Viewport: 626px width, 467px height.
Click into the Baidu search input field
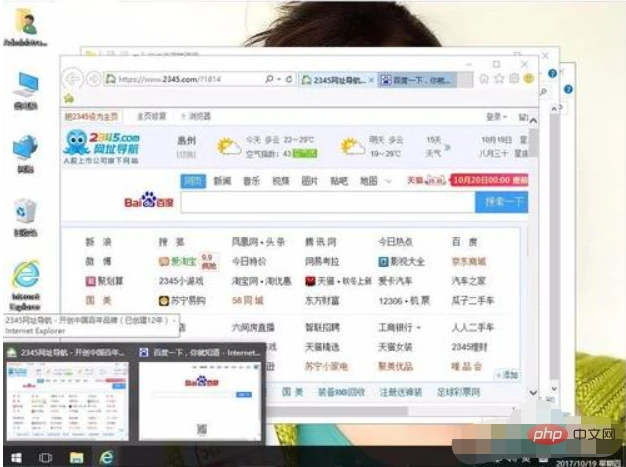[x=327, y=202]
